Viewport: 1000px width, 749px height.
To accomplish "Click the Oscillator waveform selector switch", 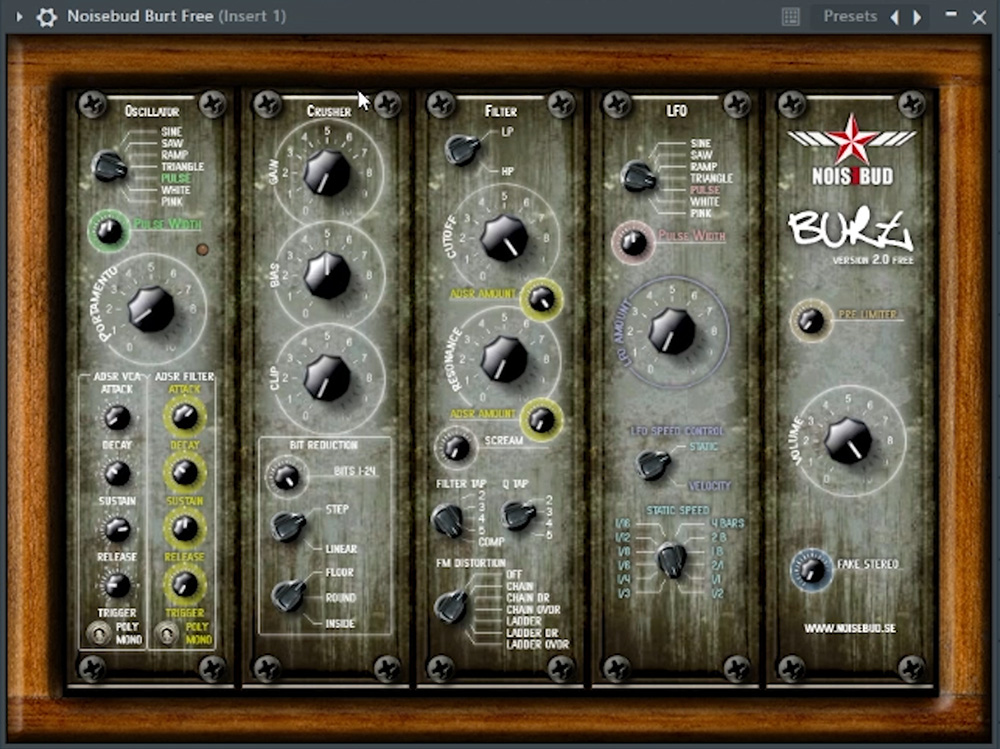I will [x=109, y=166].
